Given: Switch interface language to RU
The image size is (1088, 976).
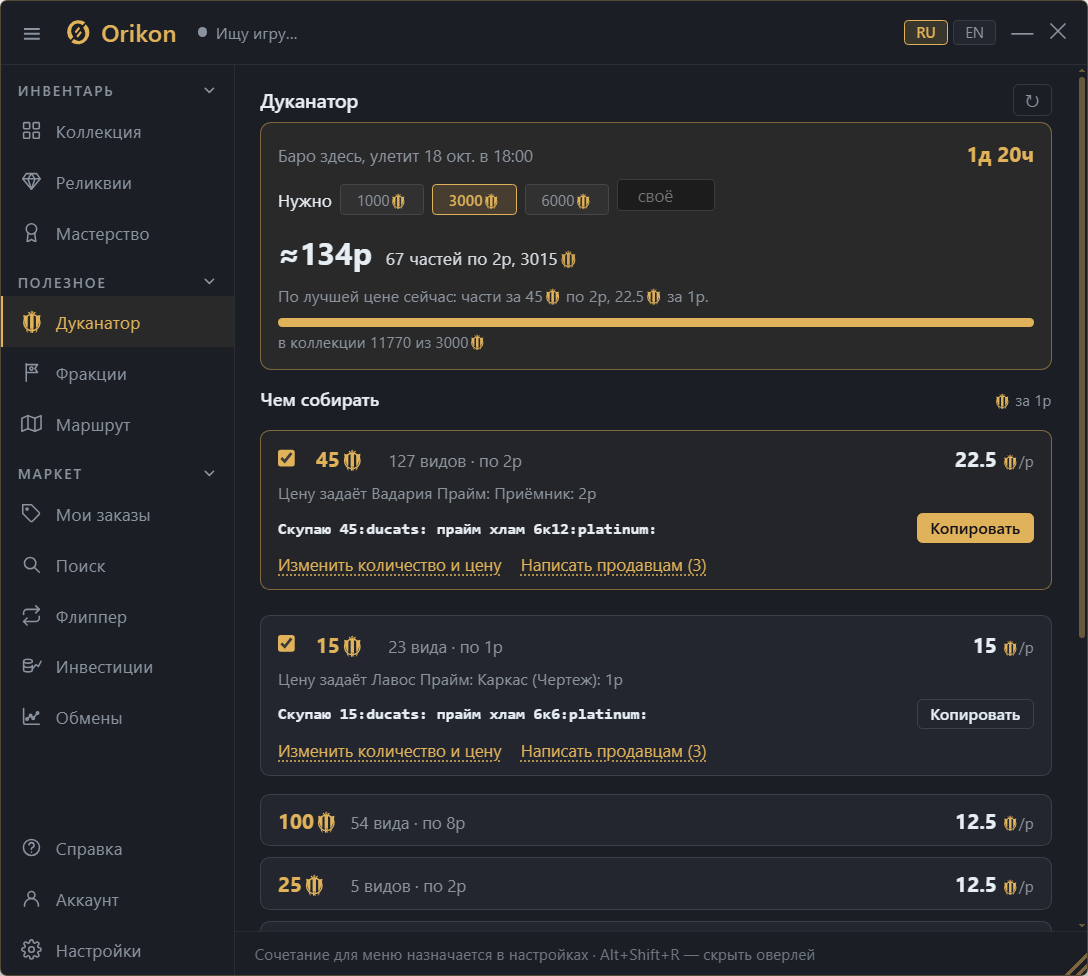Looking at the screenshot, I should click(926, 33).
